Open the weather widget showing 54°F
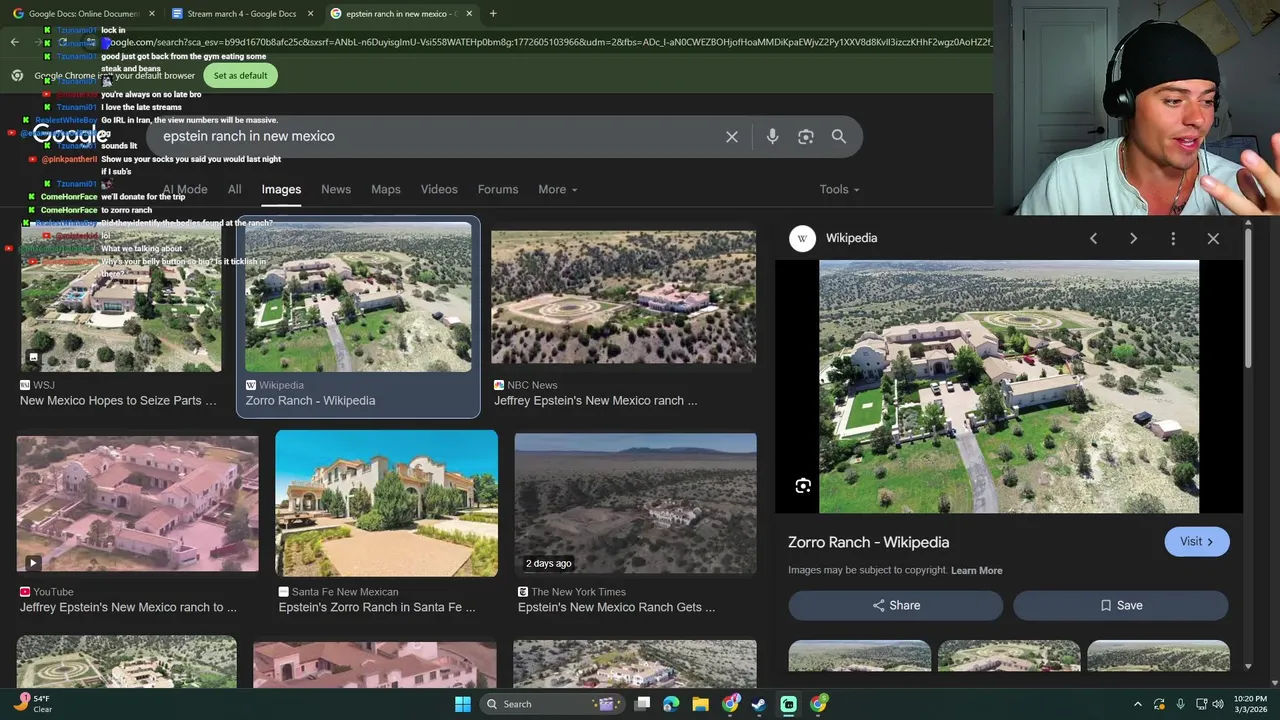 33,704
